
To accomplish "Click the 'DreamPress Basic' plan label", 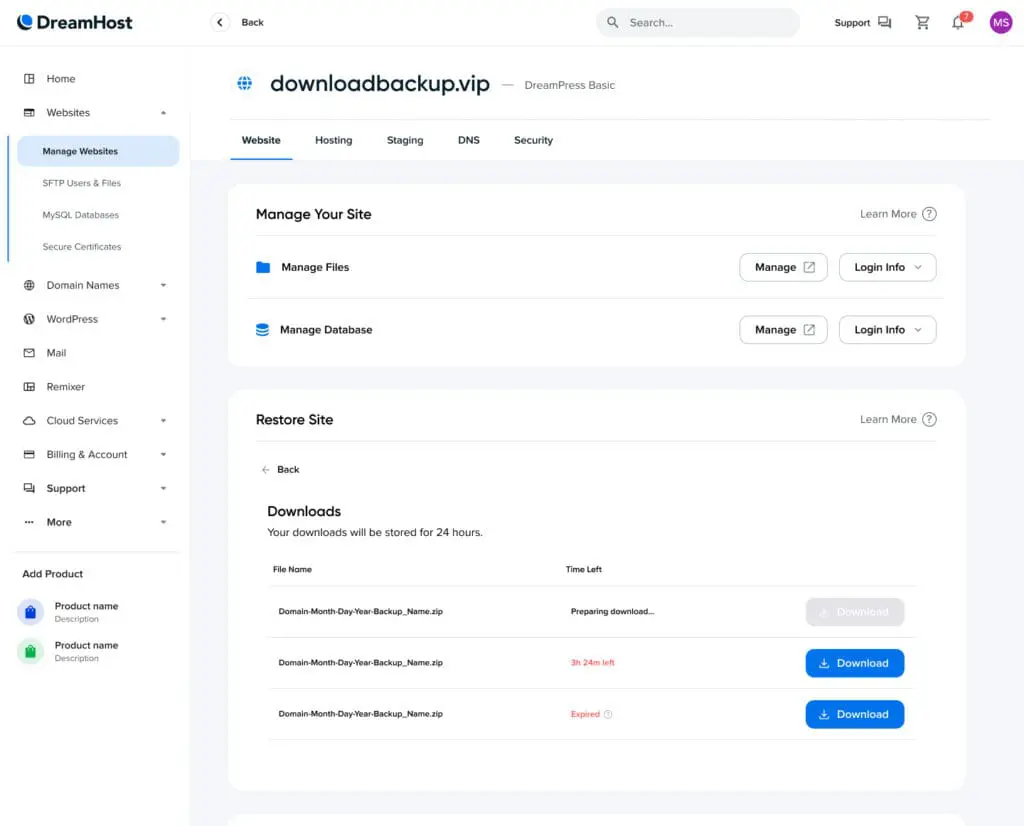I will coord(570,85).
